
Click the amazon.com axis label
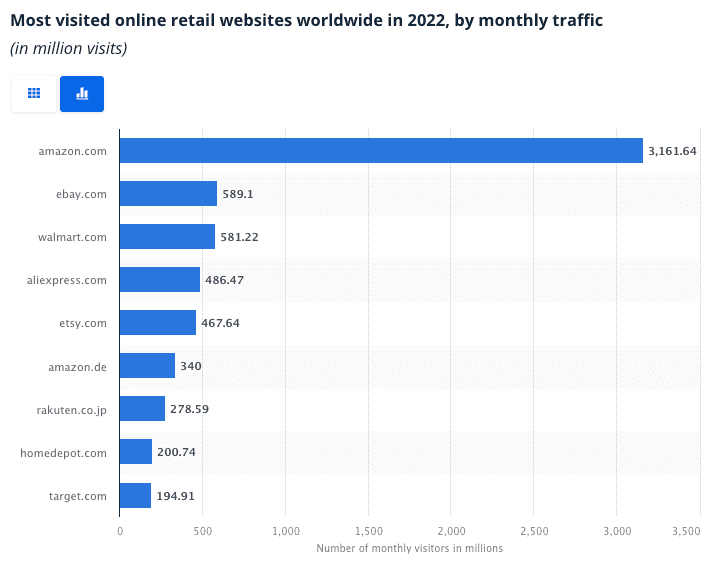tap(72, 151)
